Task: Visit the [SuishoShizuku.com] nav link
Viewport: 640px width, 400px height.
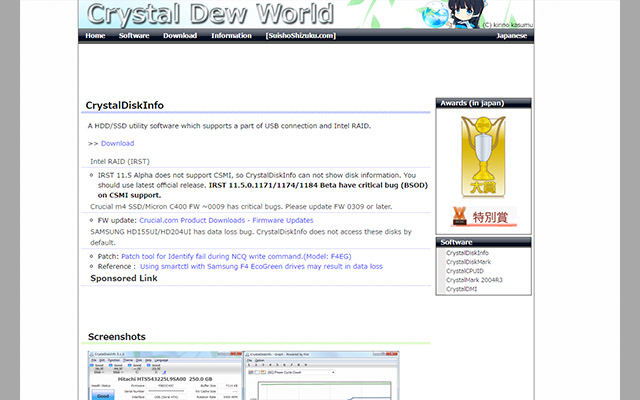Action: click(301, 36)
